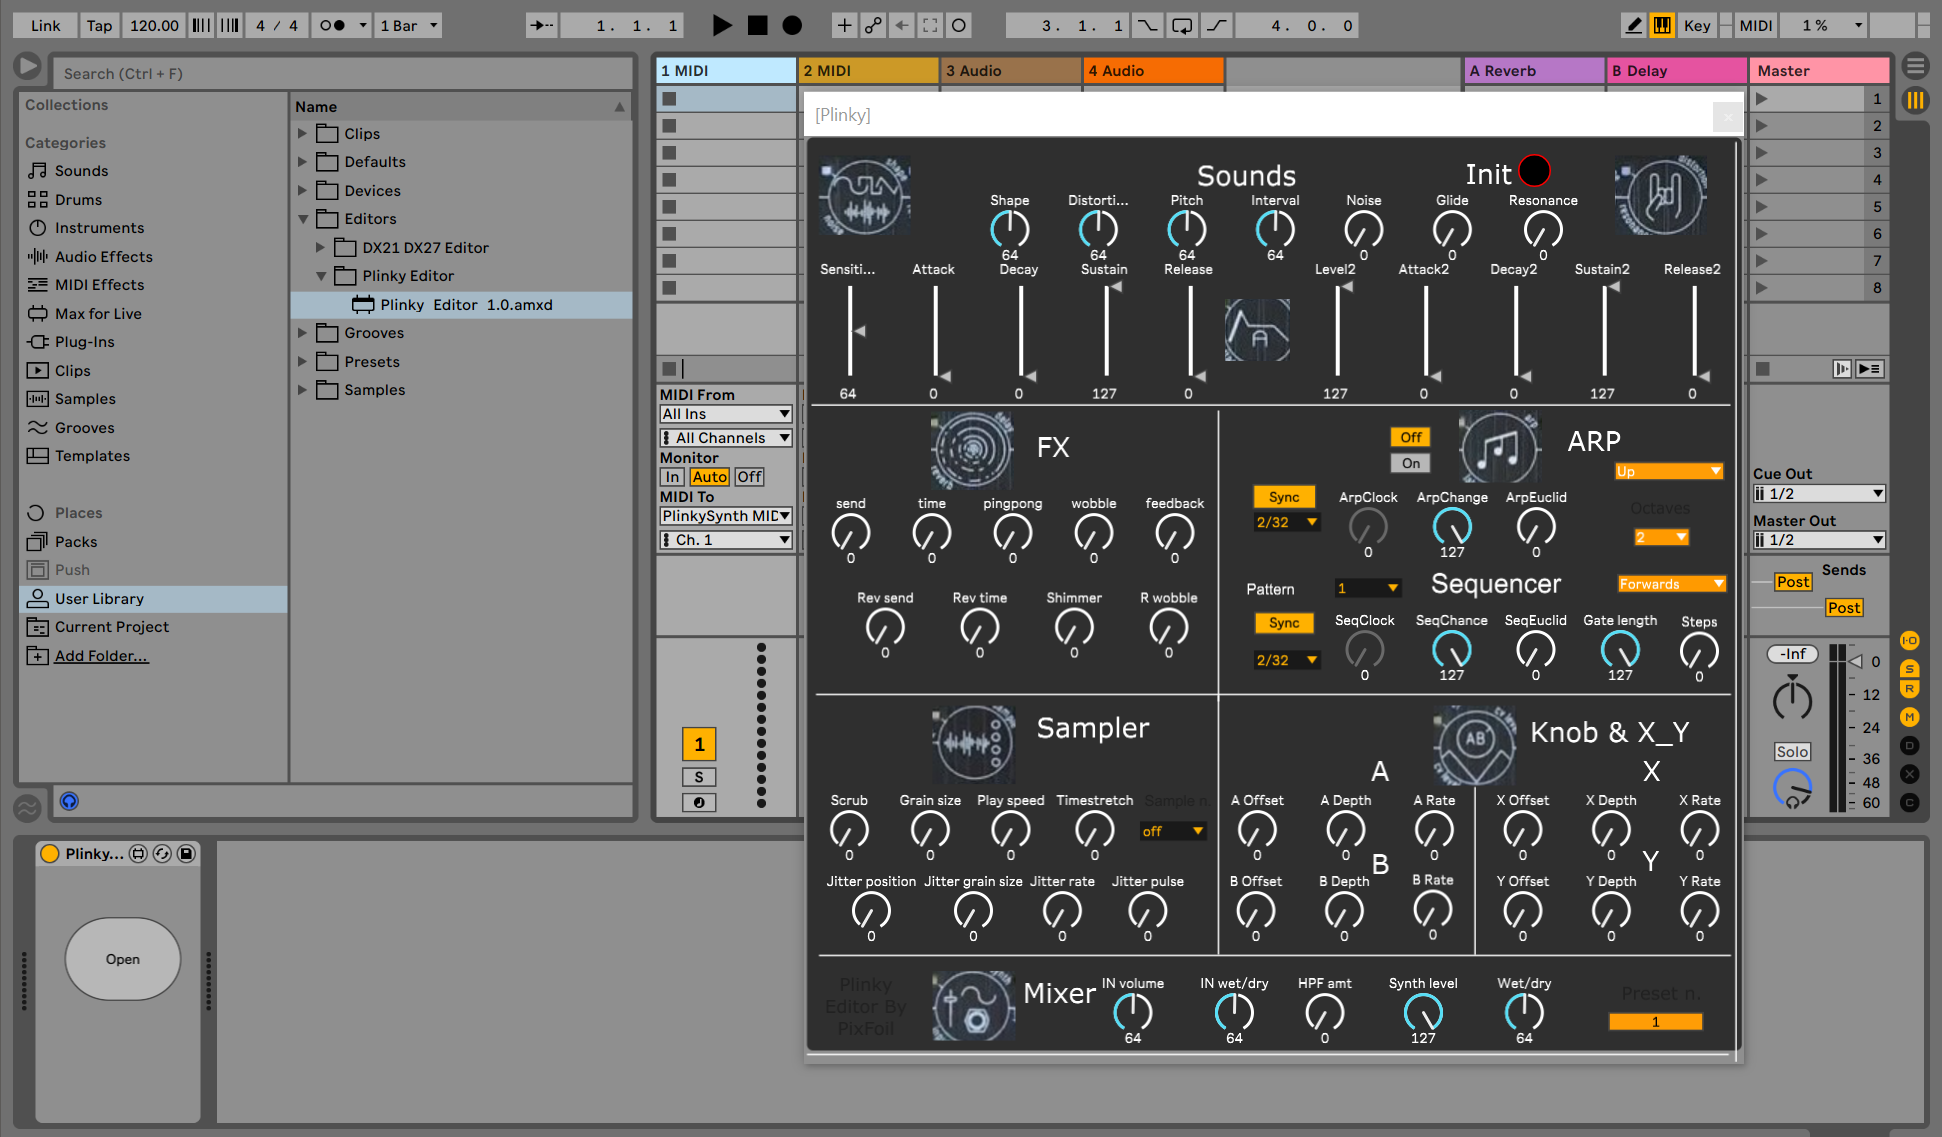The image size is (1942, 1137).
Task: Turn ARP On with the On button
Action: 1410,463
